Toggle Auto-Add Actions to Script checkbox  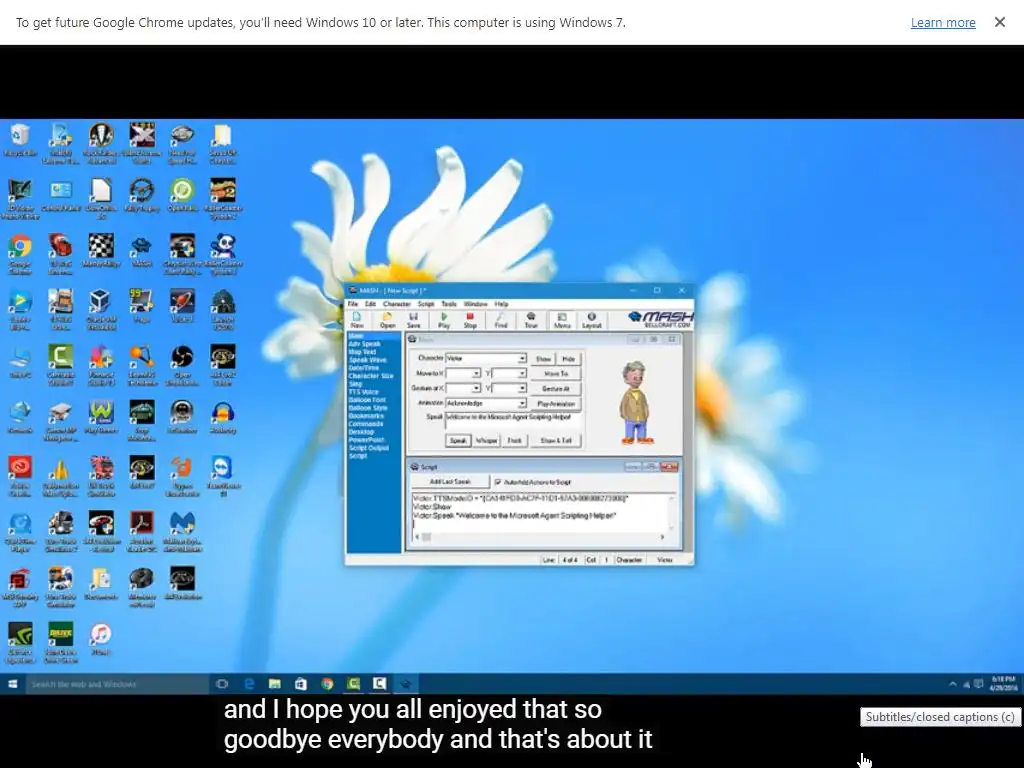click(498, 482)
